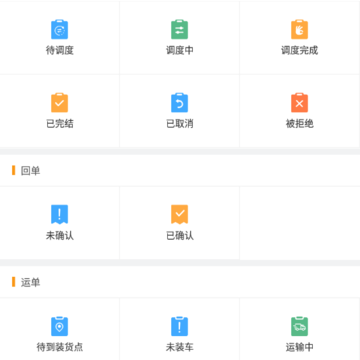Select the 待到装货点 label

pos(59,347)
